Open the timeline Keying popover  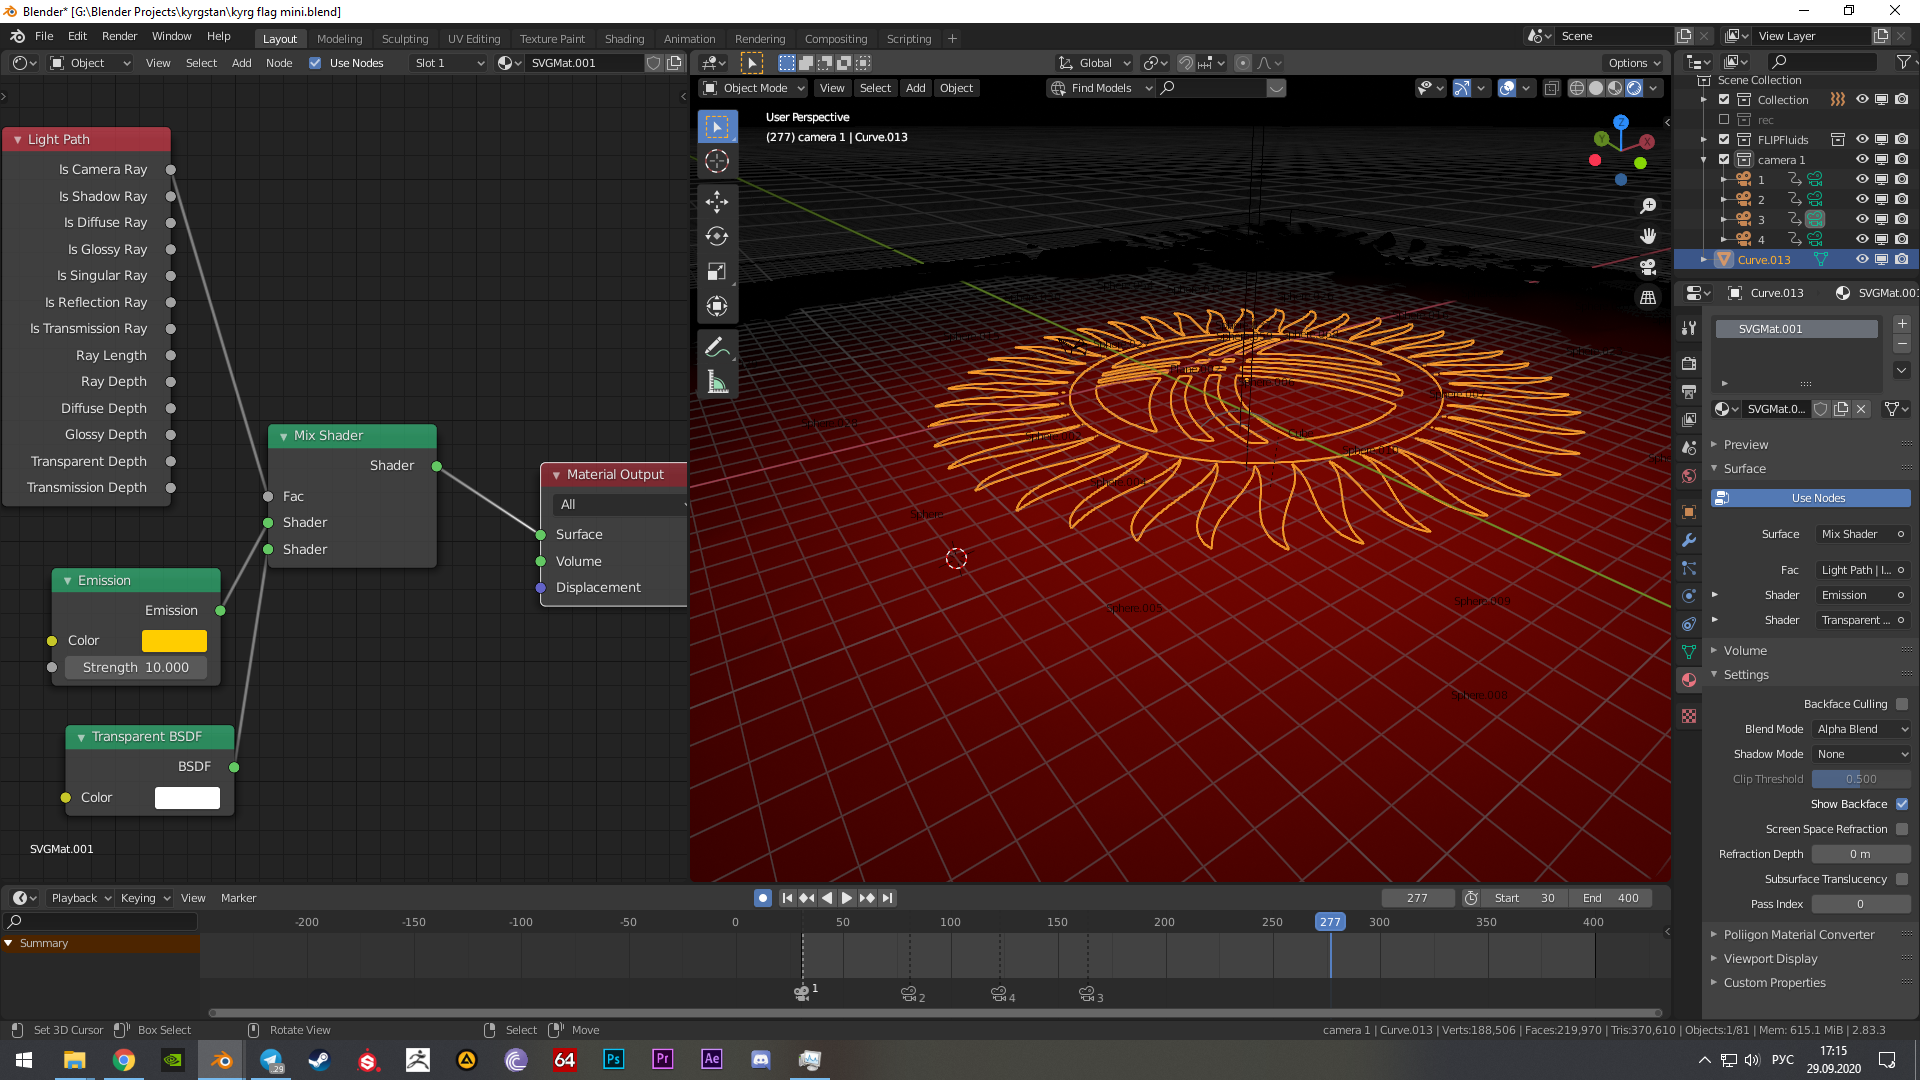pos(145,898)
